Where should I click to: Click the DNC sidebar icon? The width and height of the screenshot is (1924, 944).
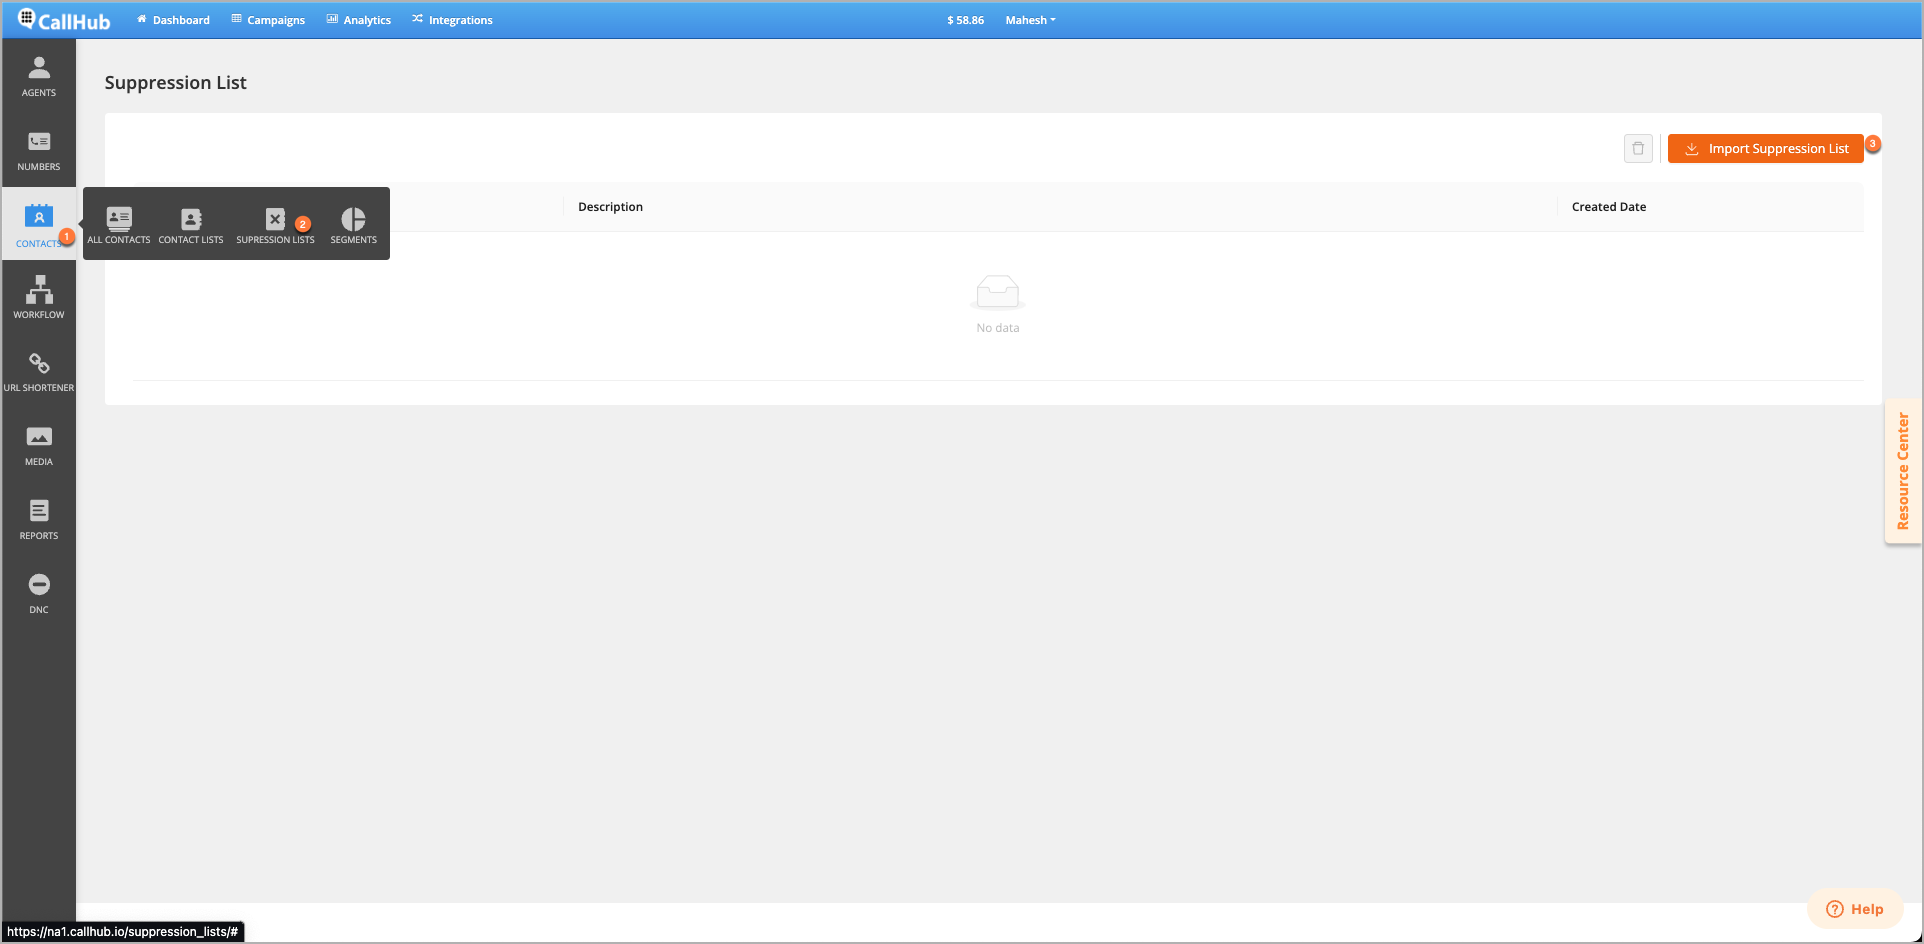click(x=38, y=590)
